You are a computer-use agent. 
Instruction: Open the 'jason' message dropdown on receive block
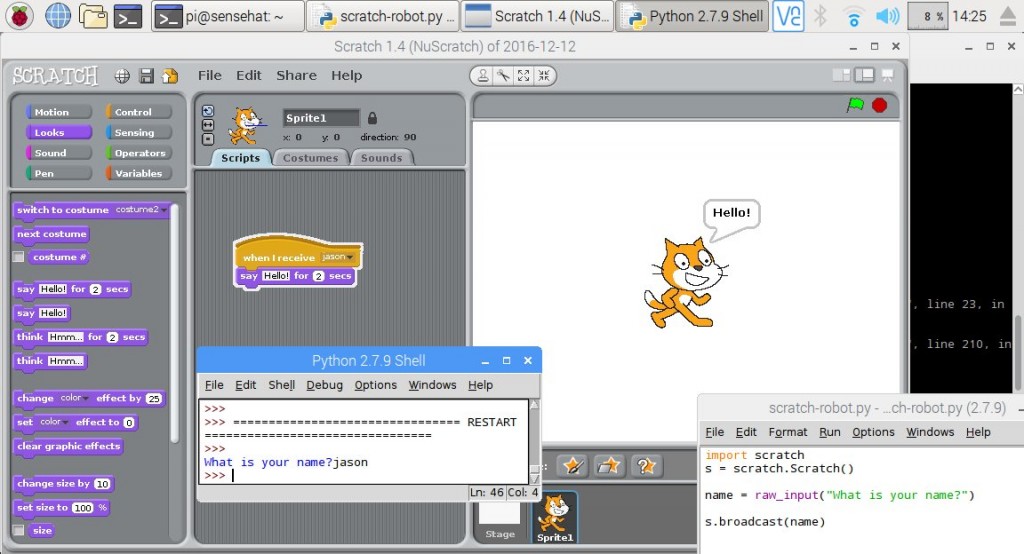[348, 258]
